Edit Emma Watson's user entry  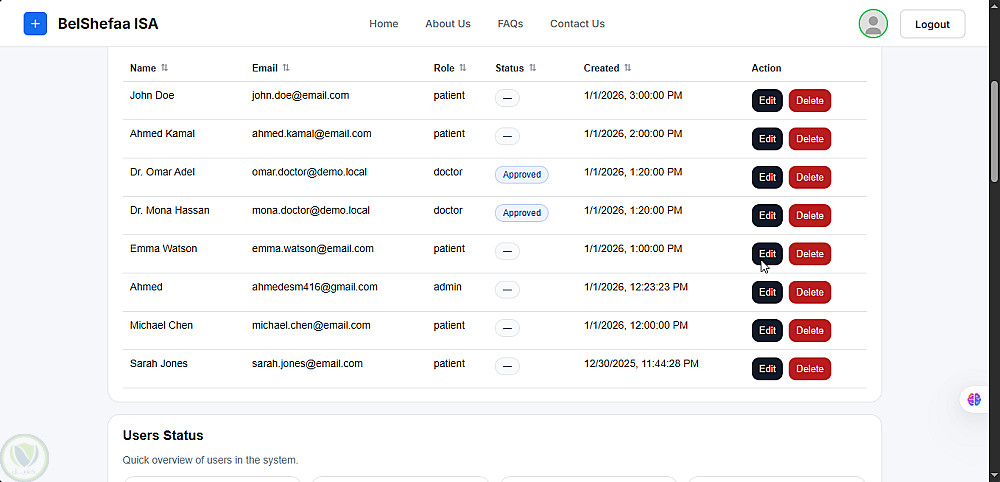[767, 254]
